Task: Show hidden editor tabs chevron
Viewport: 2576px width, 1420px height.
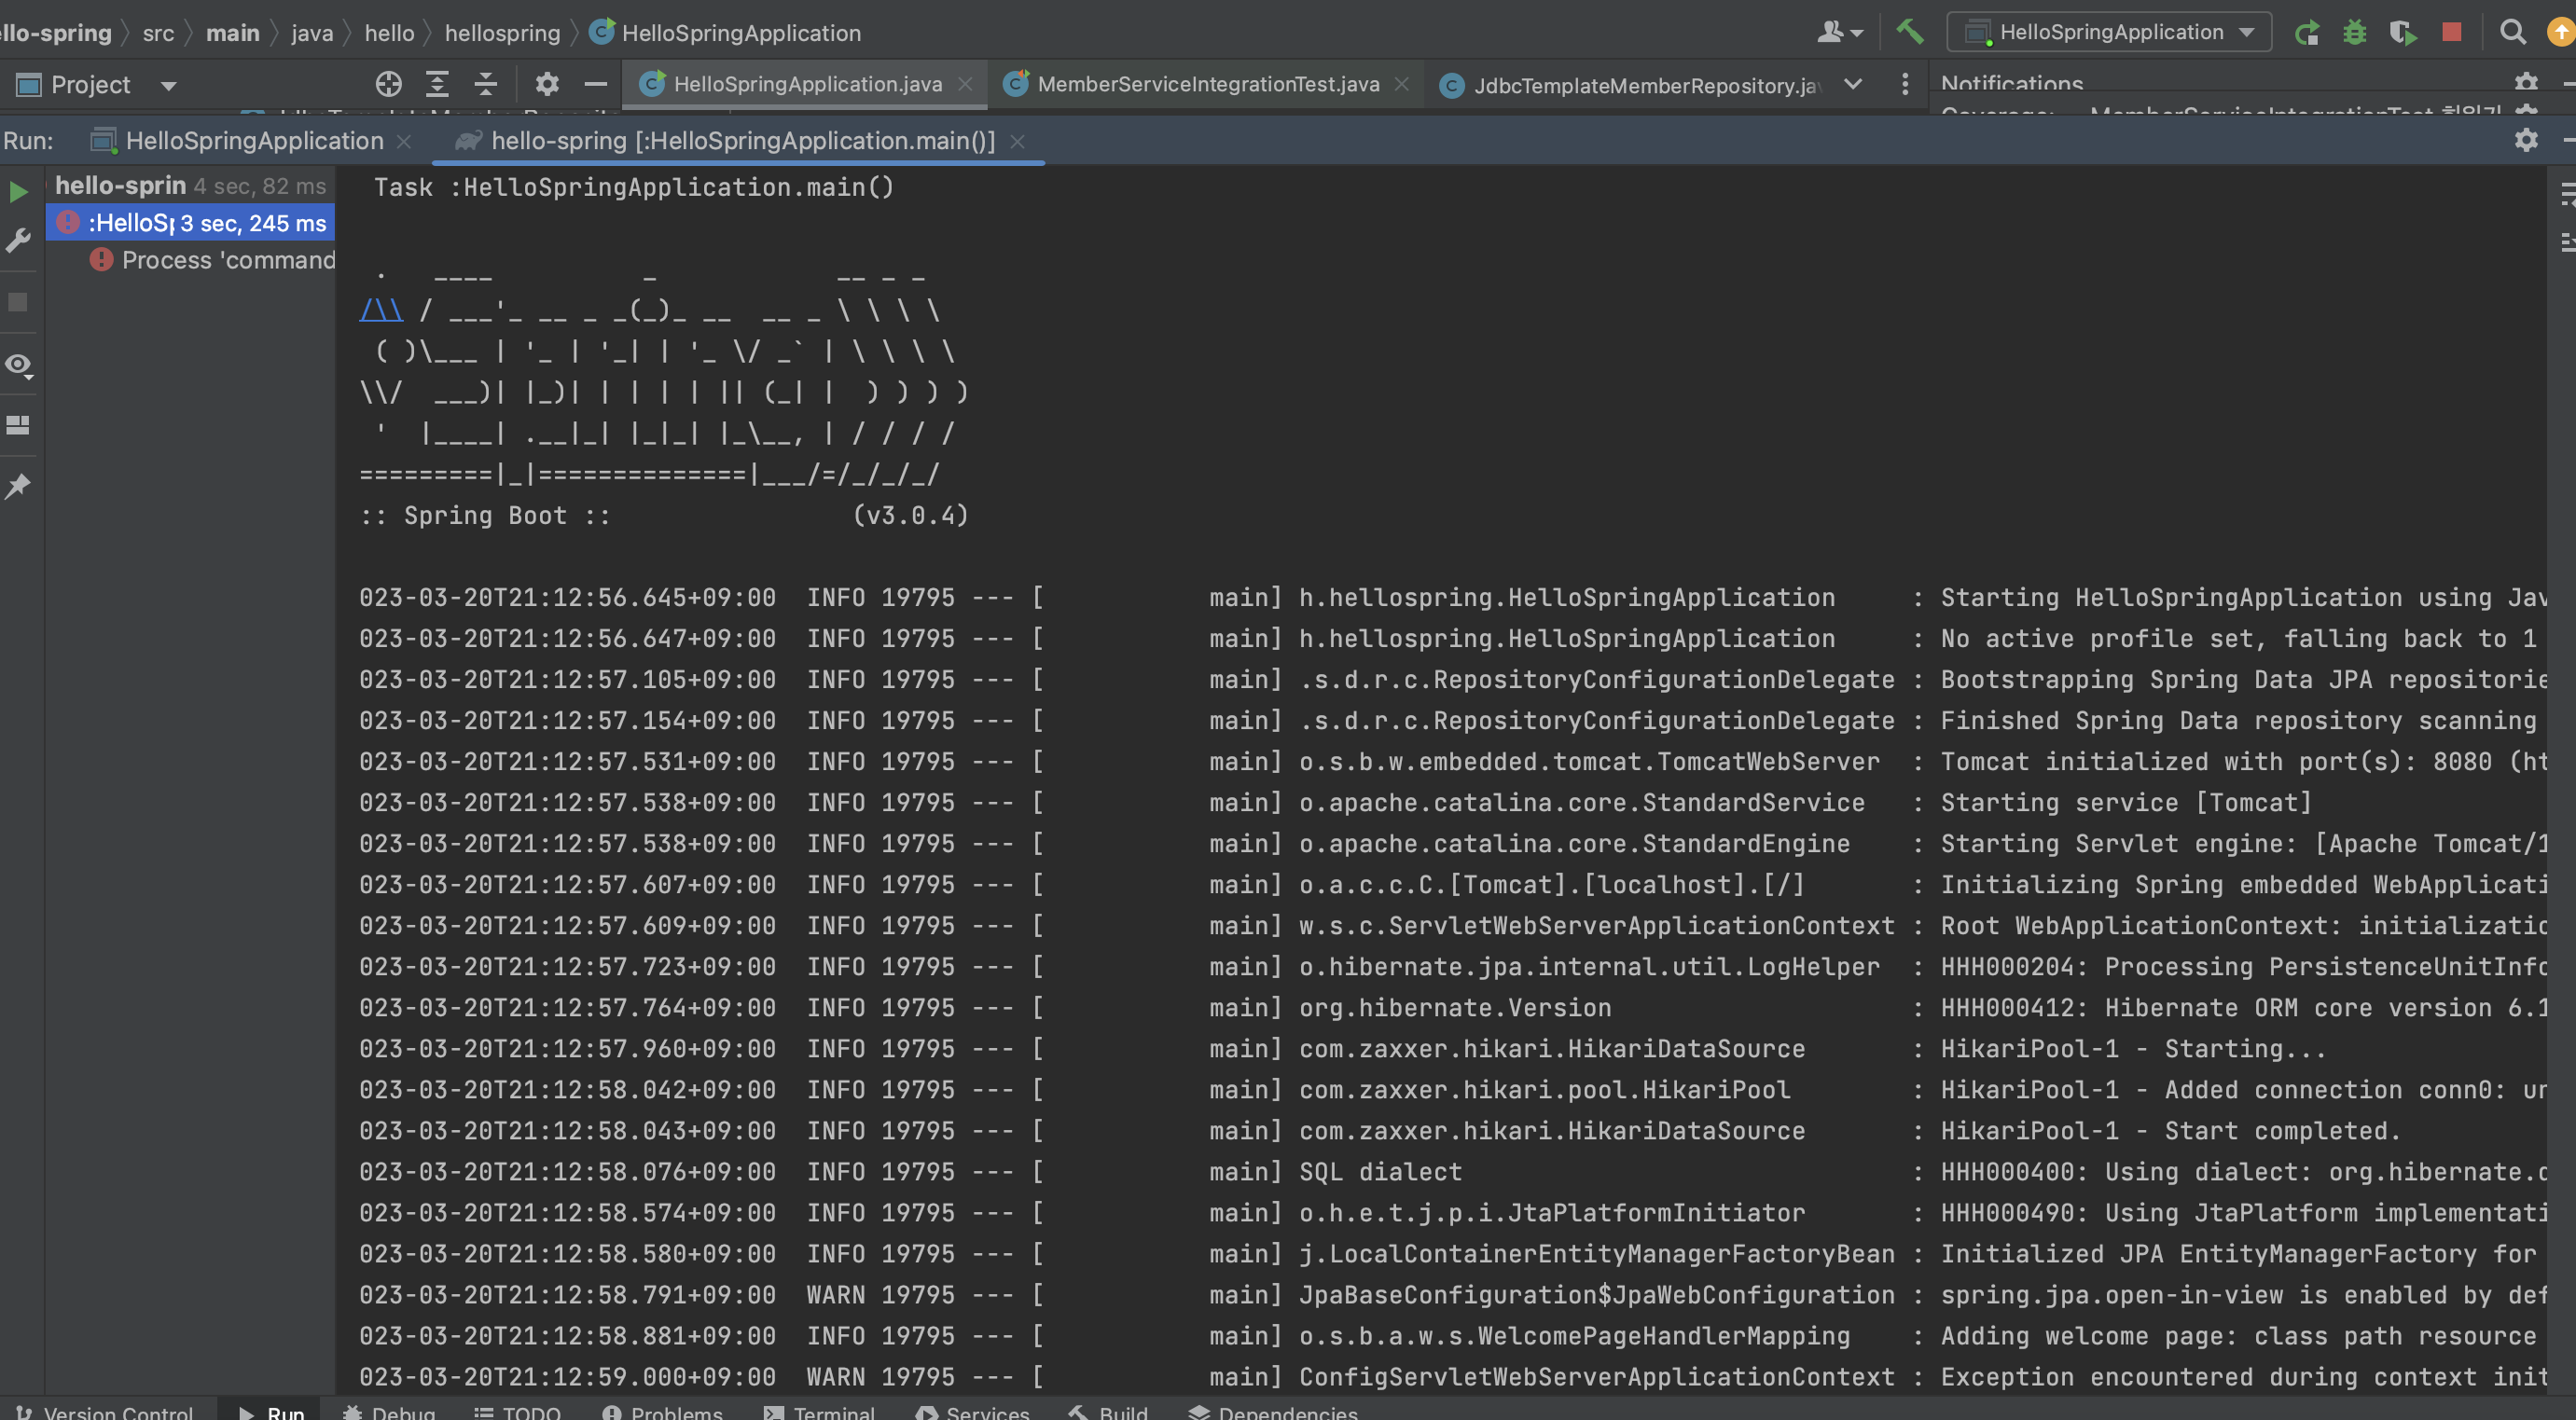Action: [1853, 84]
